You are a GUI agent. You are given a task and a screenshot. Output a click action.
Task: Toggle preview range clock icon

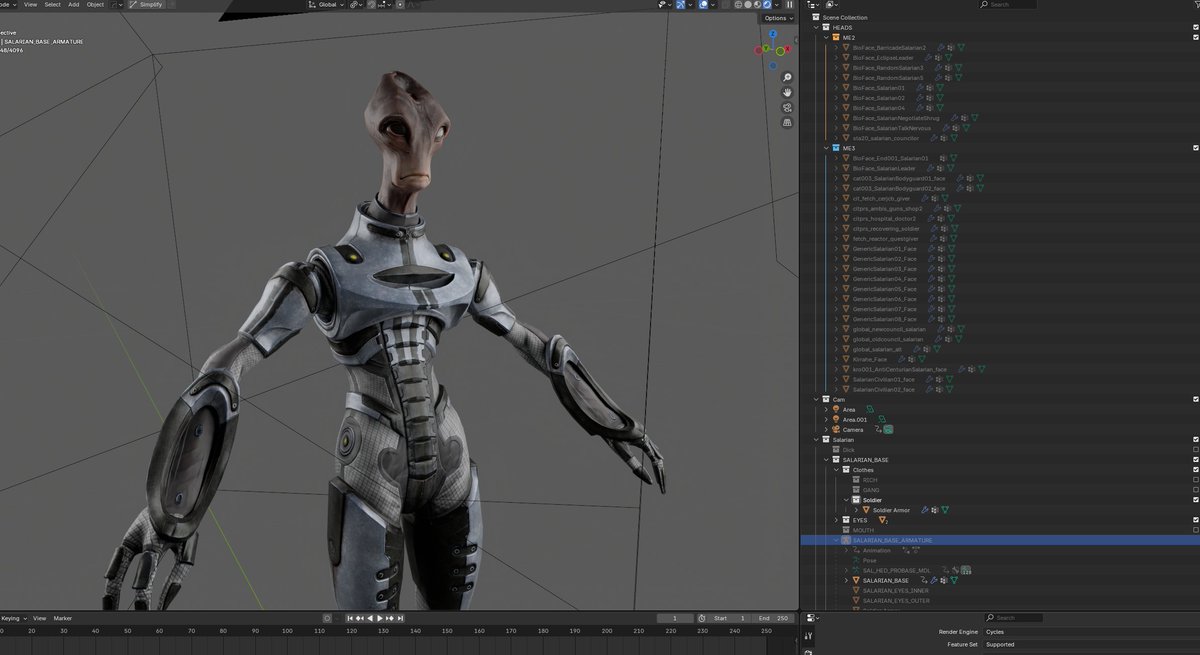(x=701, y=618)
